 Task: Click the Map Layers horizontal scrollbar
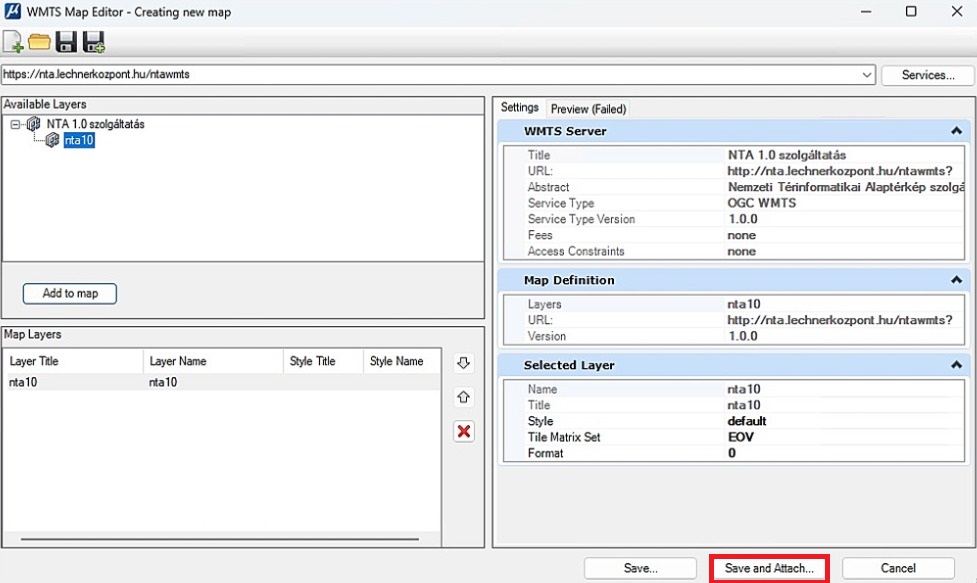tap(219, 539)
